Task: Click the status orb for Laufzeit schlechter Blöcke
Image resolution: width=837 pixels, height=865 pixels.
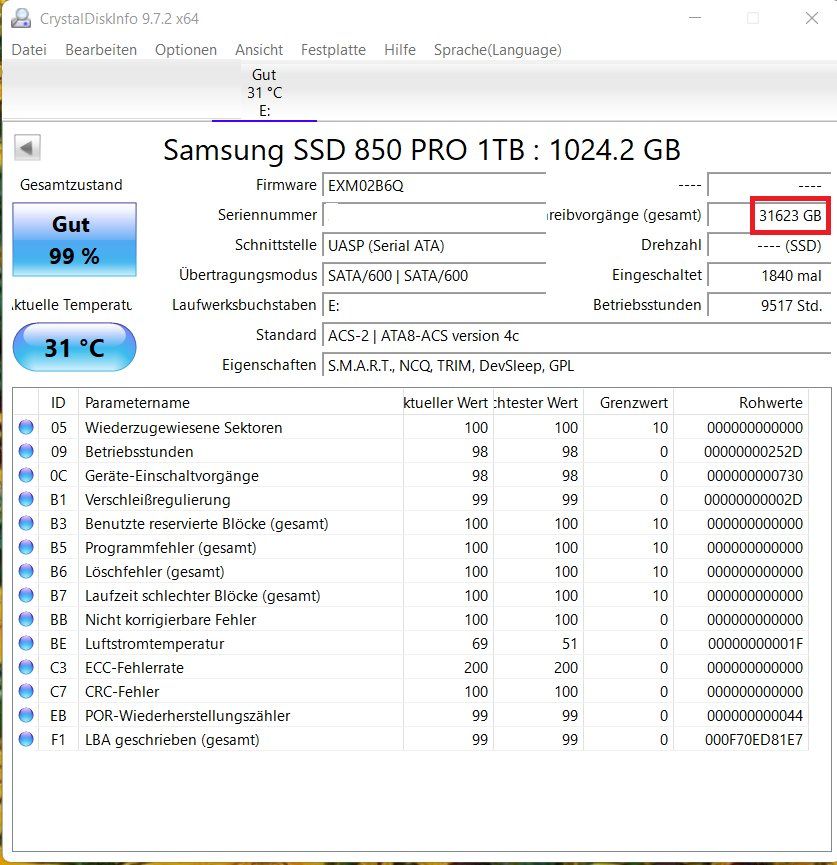Action: tap(26, 595)
